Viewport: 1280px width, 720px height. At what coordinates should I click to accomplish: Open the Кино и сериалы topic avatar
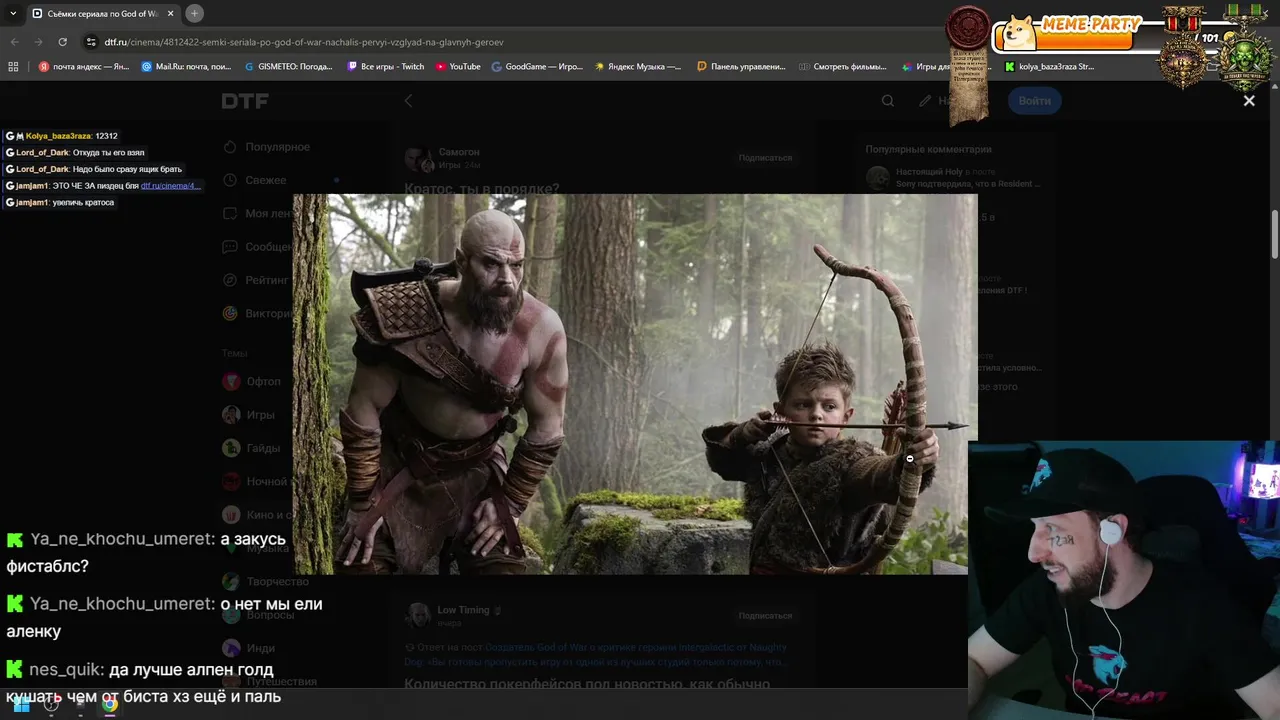(231, 515)
